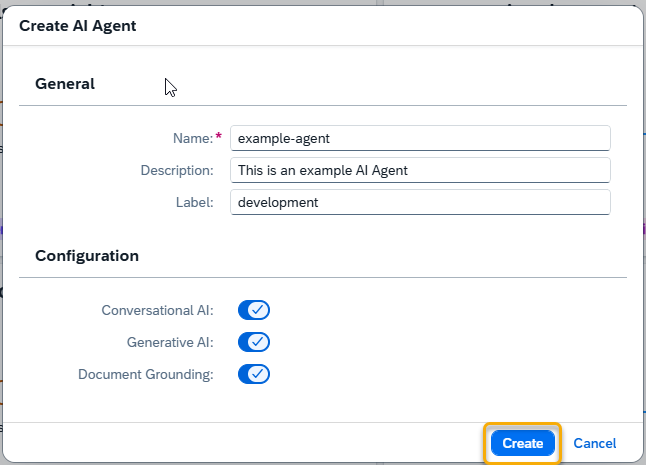Turn off the Generative AI toggle
The image size is (646, 465).
pyautogui.click(x=254, y=342)
